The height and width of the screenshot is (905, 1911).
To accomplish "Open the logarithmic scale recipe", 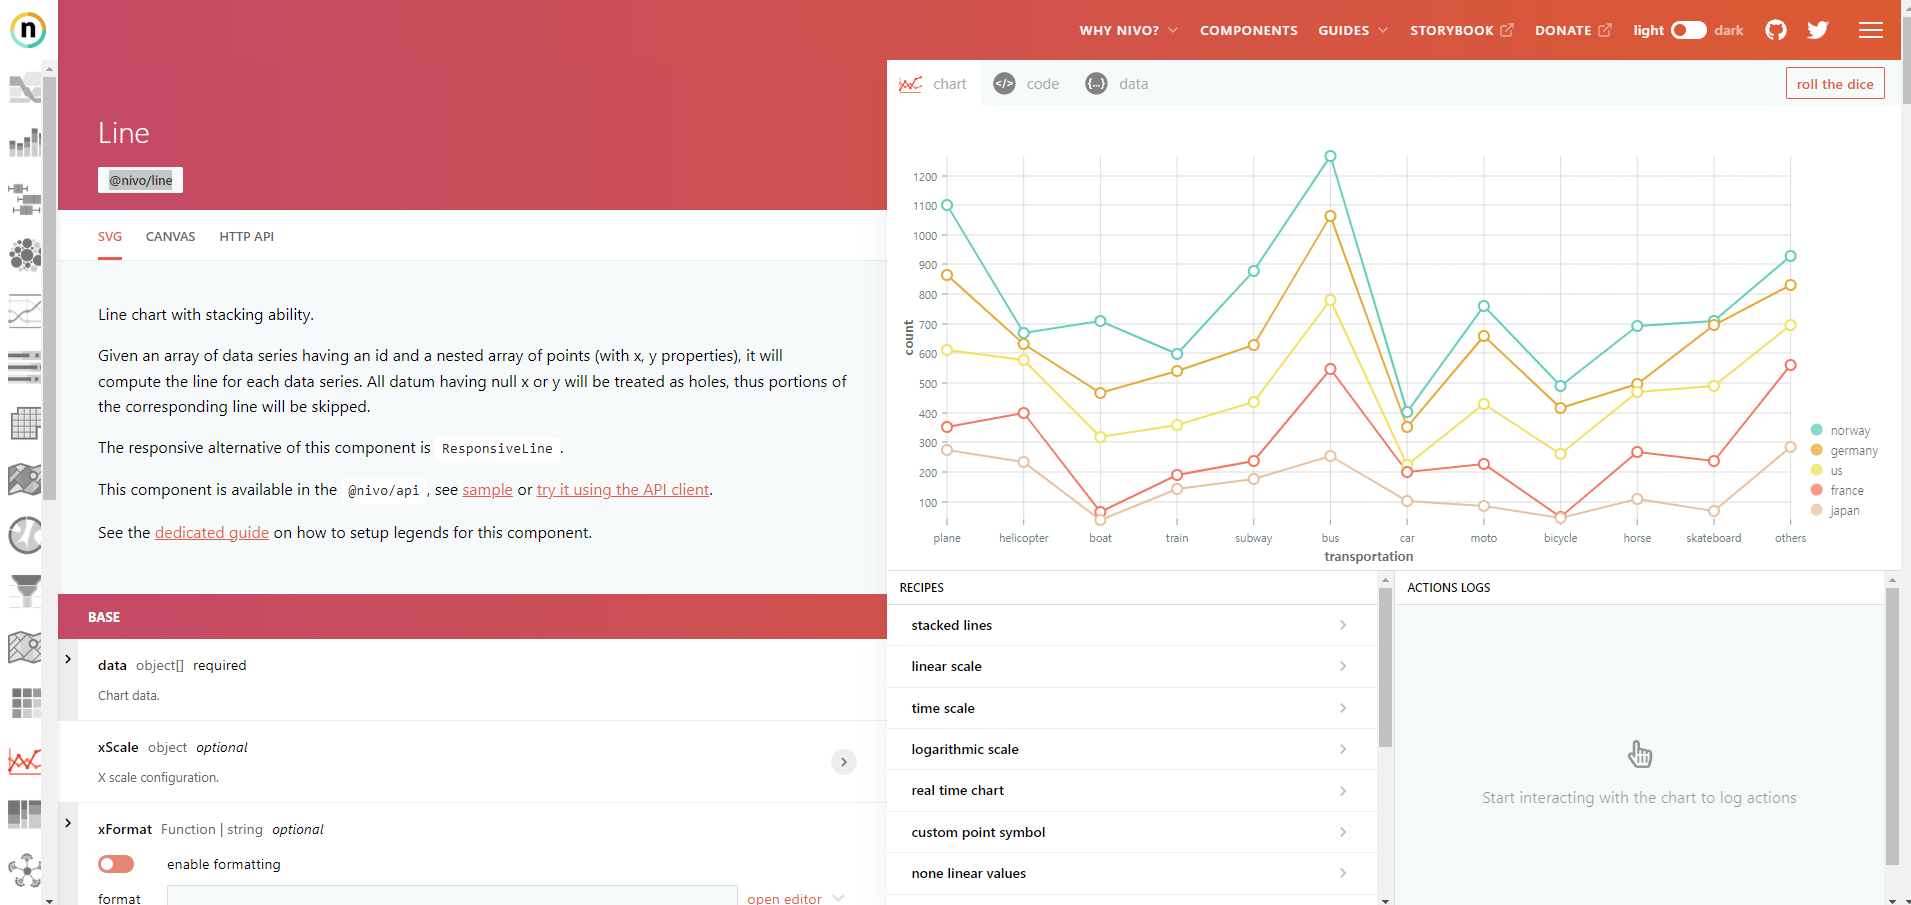I will [1131, 749].
